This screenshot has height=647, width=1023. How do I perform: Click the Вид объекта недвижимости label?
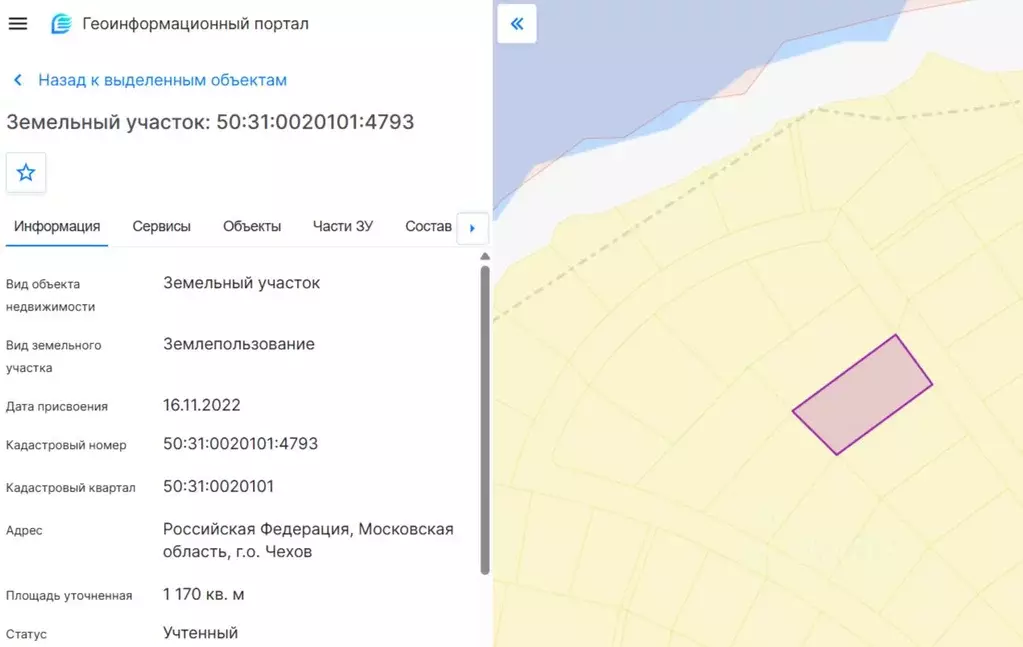click(x=50, y=295)
